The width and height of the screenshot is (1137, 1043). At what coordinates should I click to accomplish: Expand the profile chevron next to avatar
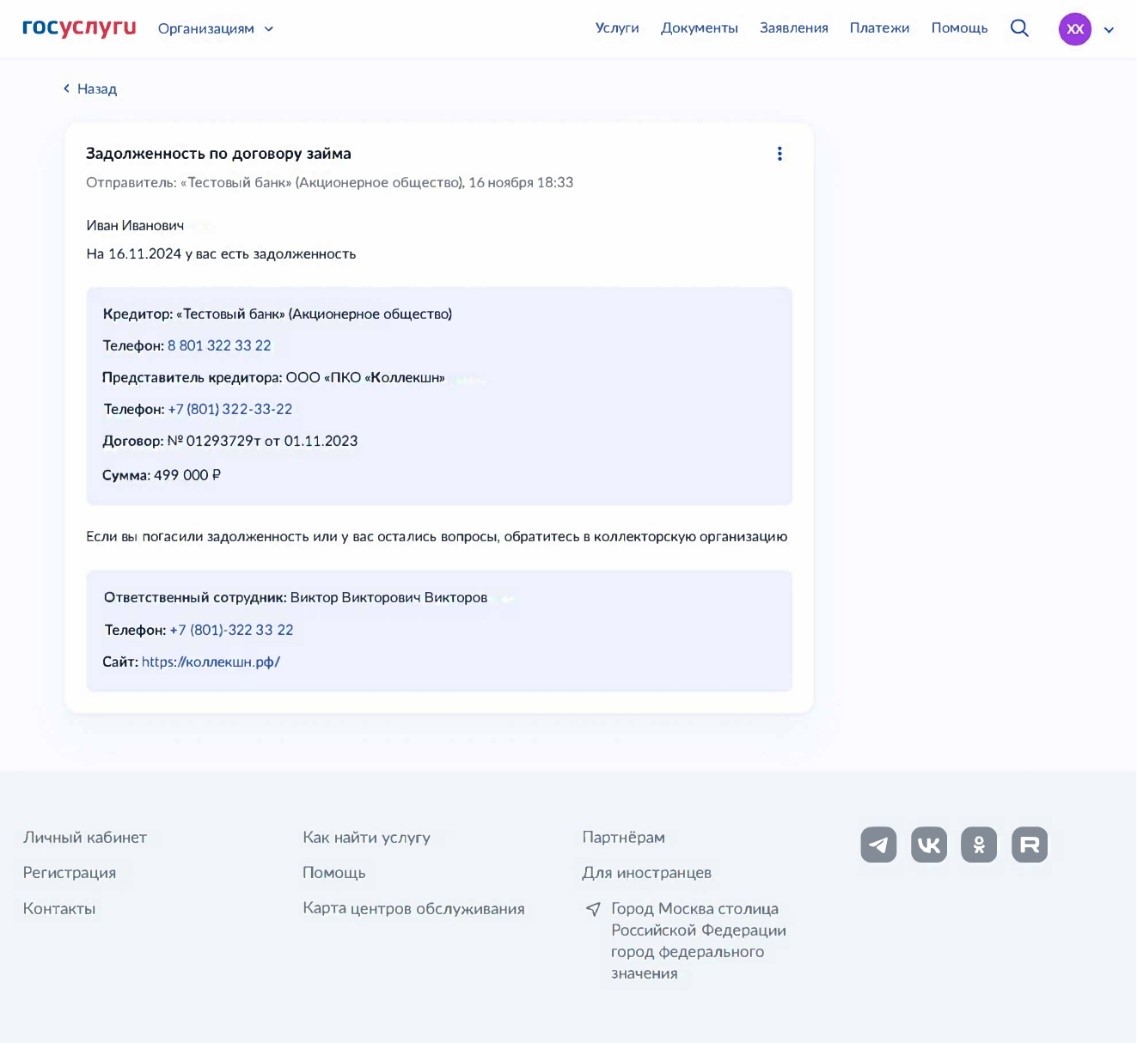1109,30
